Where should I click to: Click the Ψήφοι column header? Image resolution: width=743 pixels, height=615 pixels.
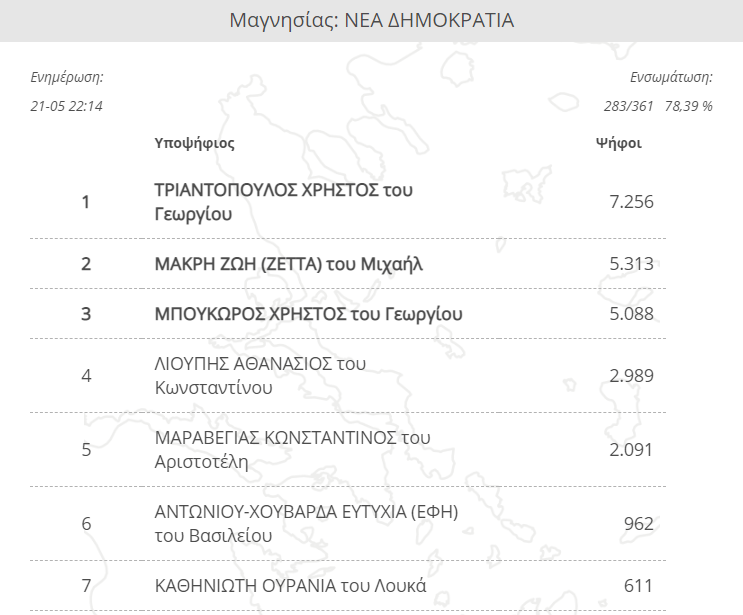pyautogui.click(x=618, y=143)
